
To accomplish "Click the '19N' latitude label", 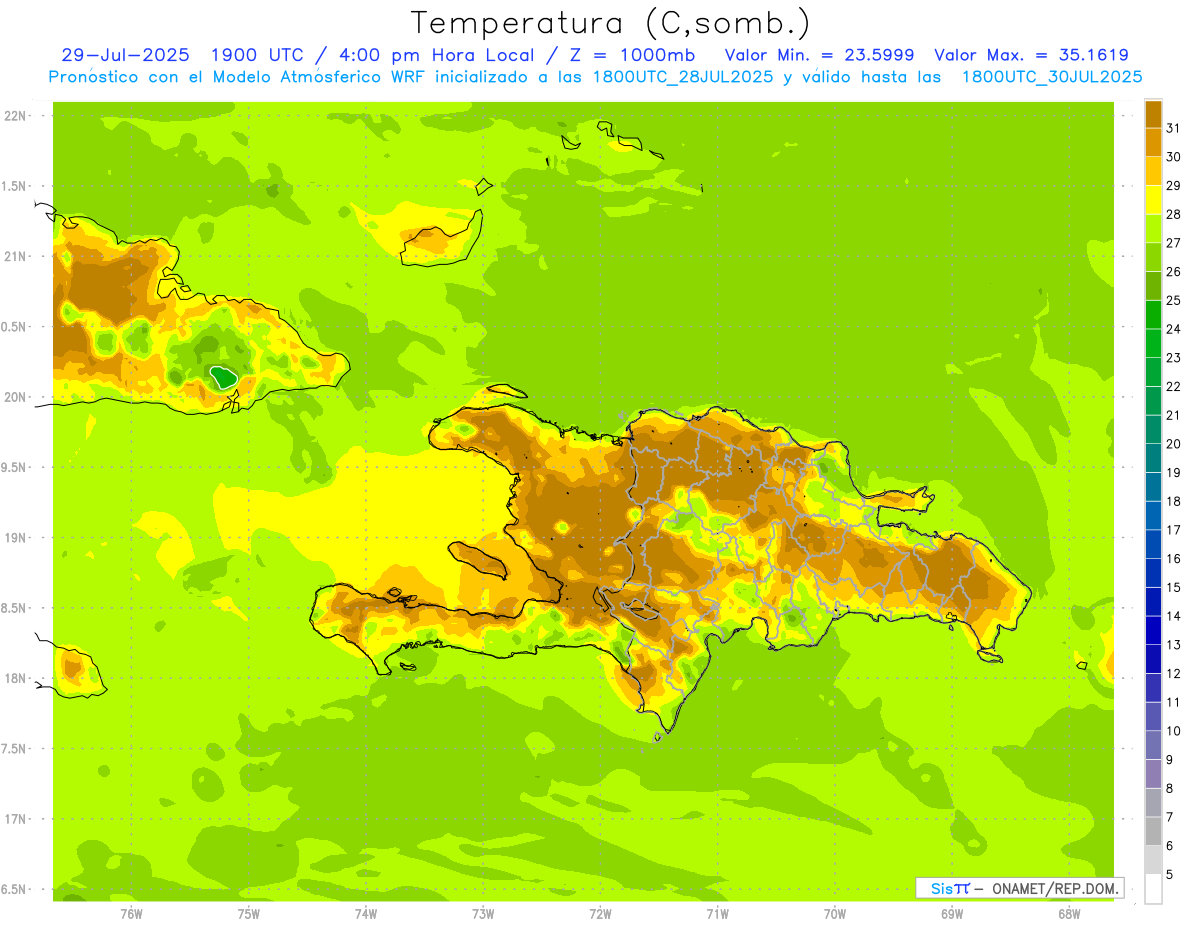I will (x=16, y=537).
